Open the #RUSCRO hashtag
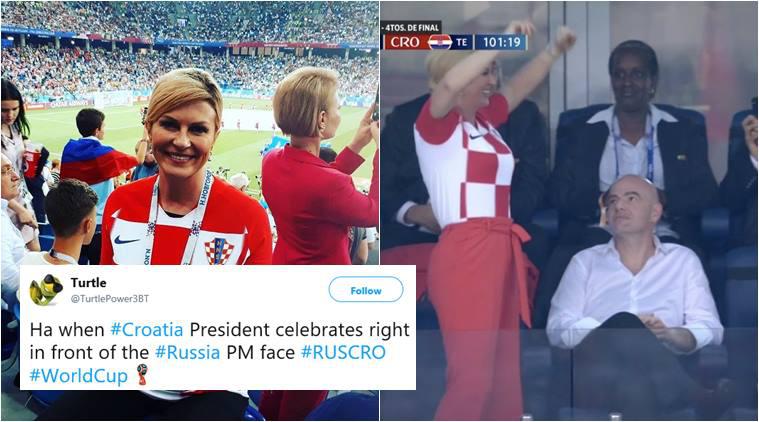This screenshot has width=759, height=422. click(343, 352)
